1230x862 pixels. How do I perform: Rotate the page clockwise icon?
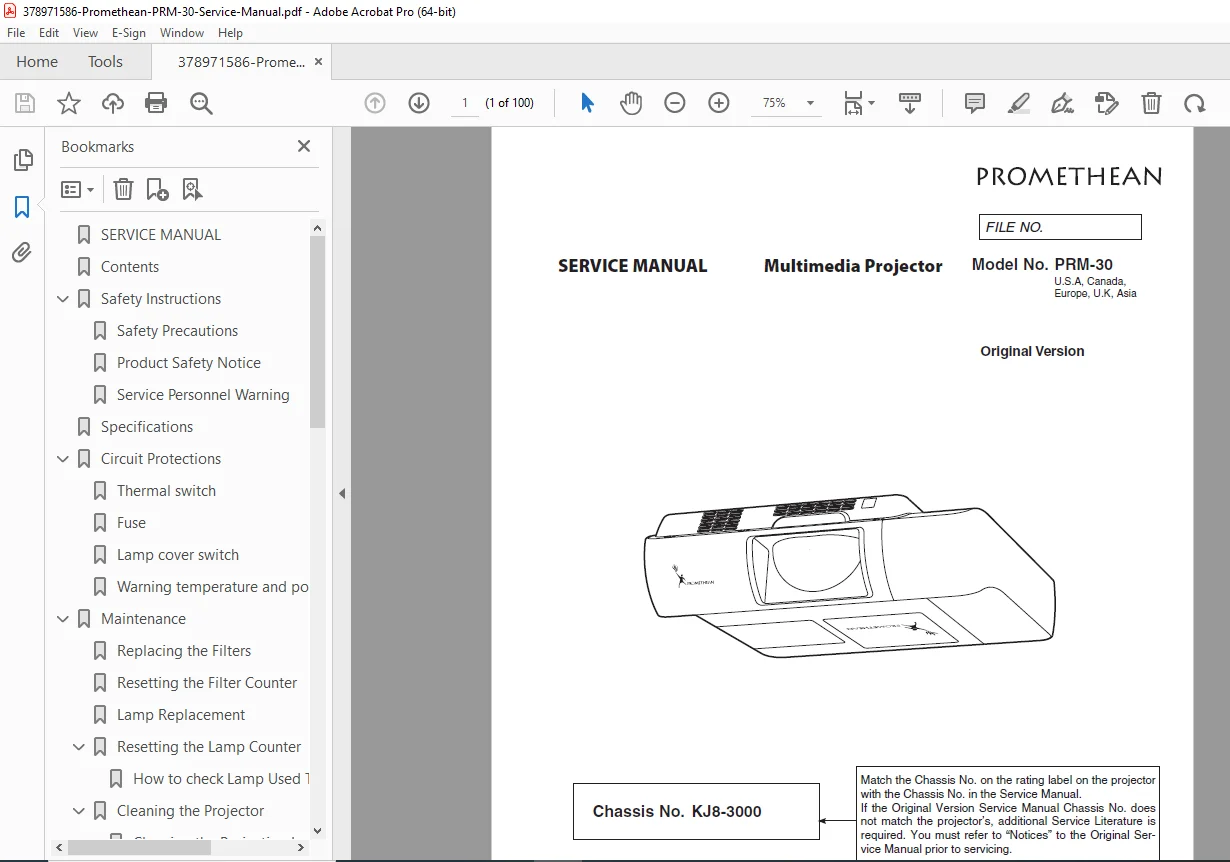[1195, 103]
